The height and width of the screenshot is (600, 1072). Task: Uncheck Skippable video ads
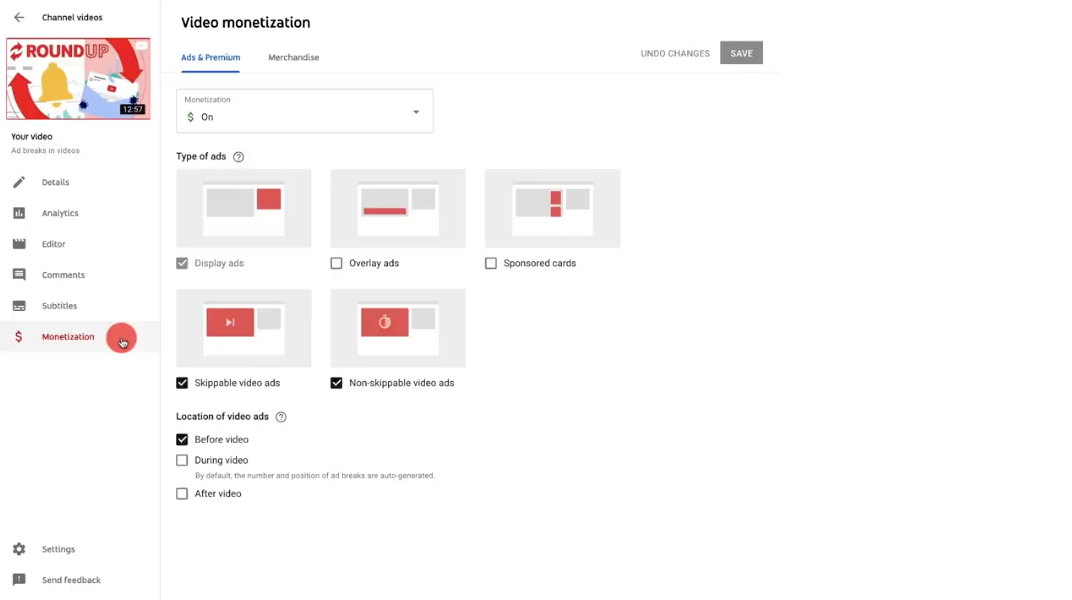point(182,383)
